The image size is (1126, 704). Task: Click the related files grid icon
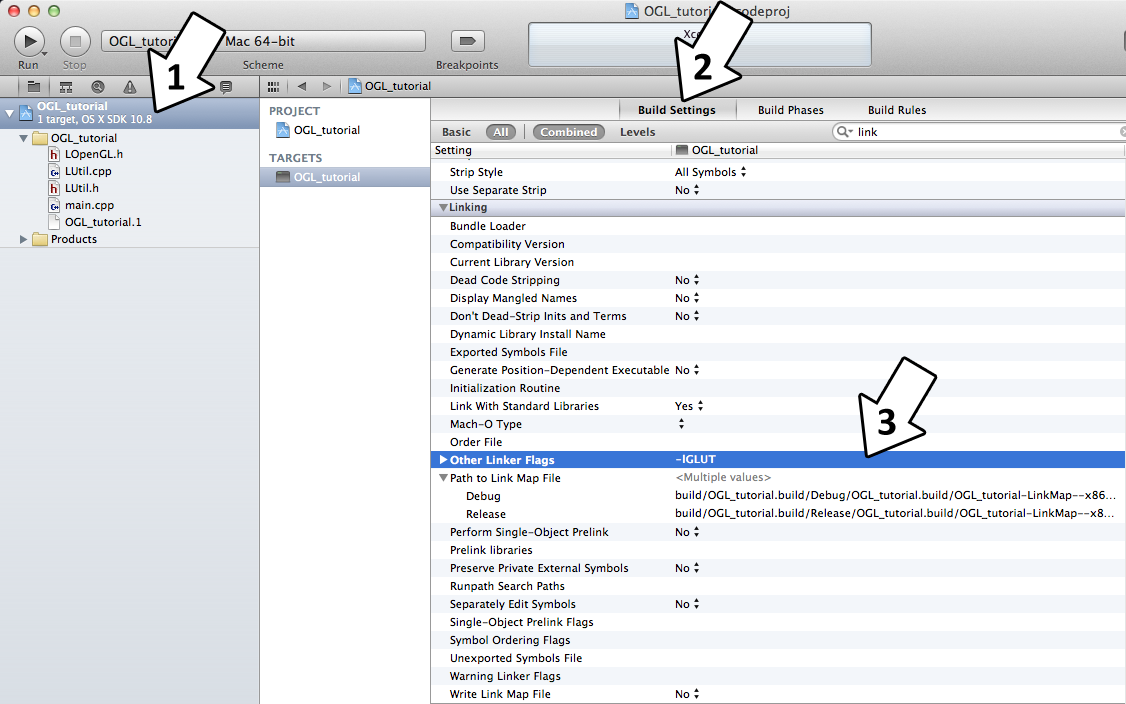click(x=274, y=87)
